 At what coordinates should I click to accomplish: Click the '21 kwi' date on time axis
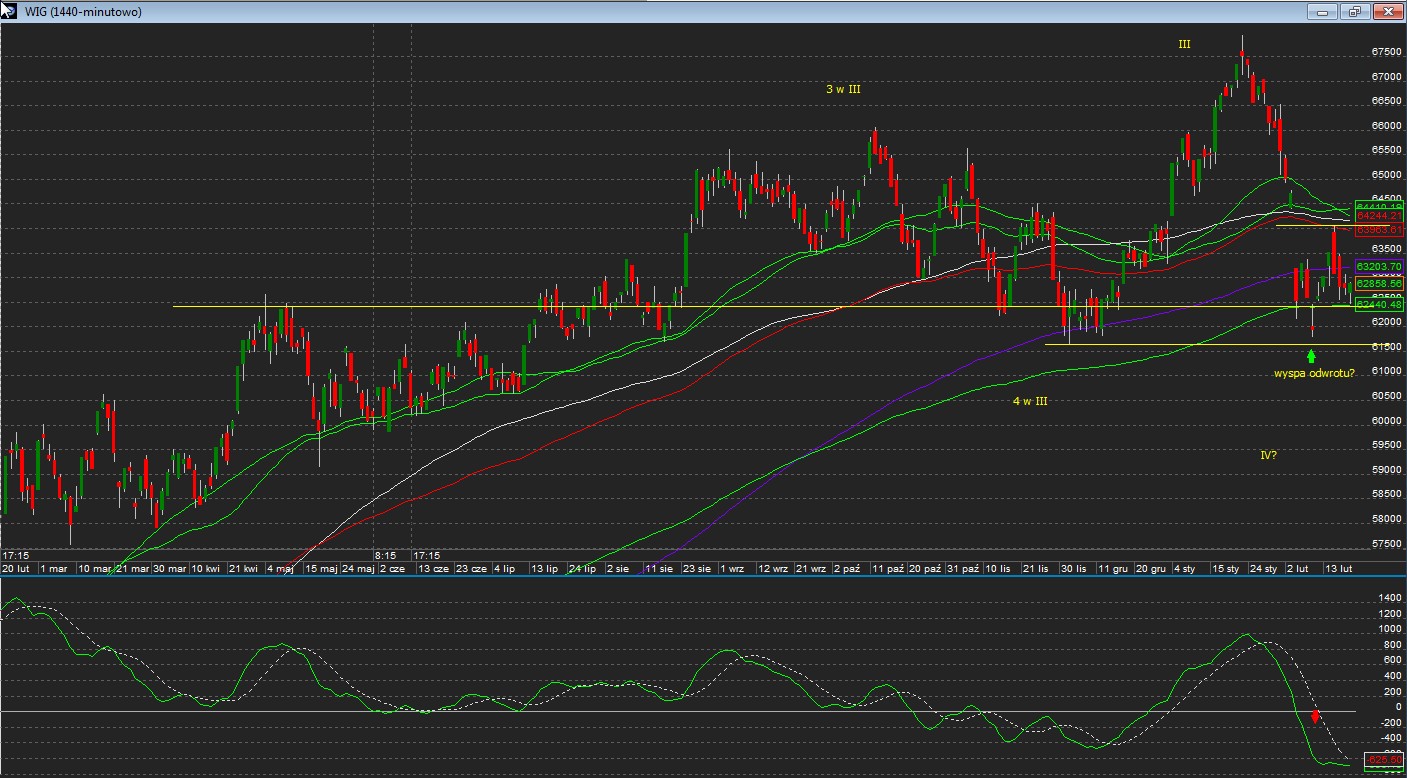pos(243,568)
